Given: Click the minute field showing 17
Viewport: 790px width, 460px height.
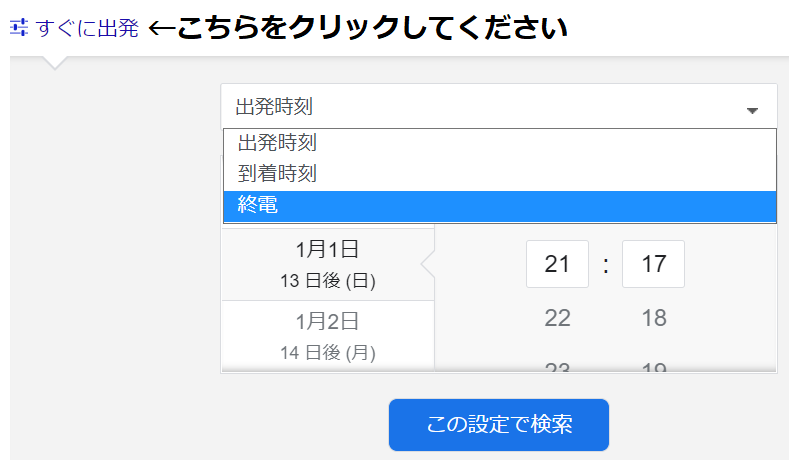Looking at the screenshot, I should [653, 265].
